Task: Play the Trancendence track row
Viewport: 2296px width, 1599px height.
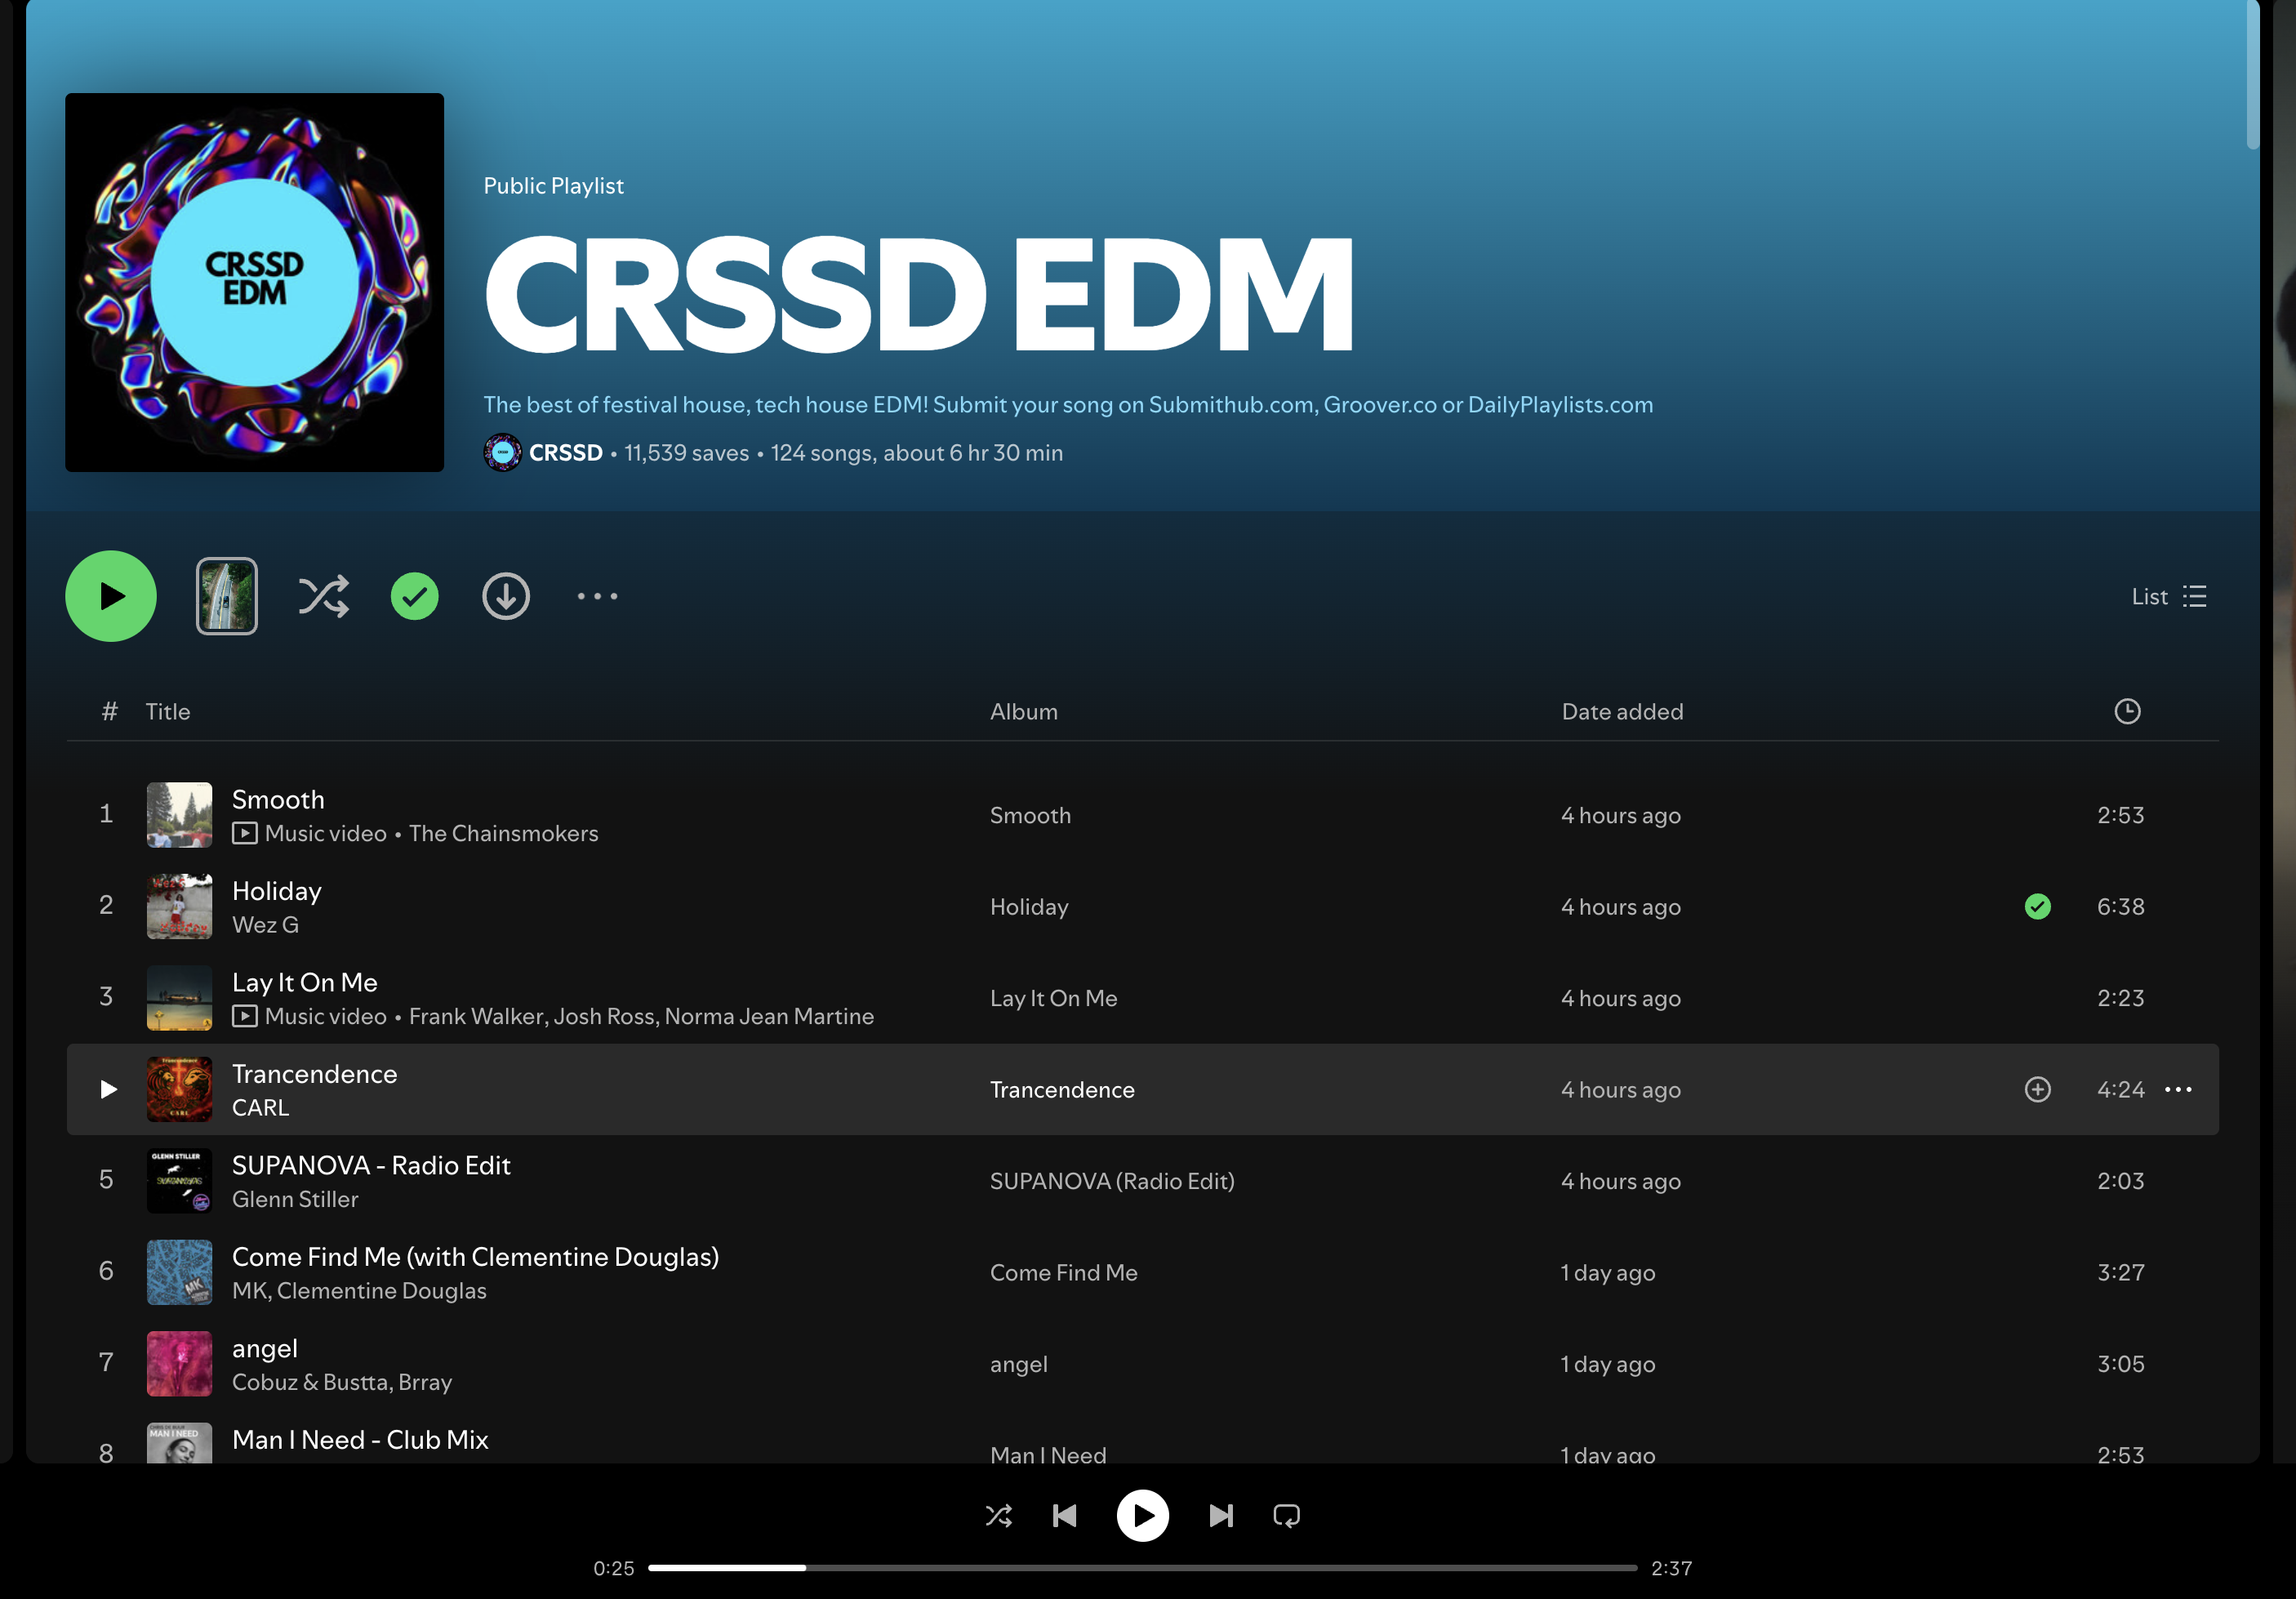Action: (108, 1089)
